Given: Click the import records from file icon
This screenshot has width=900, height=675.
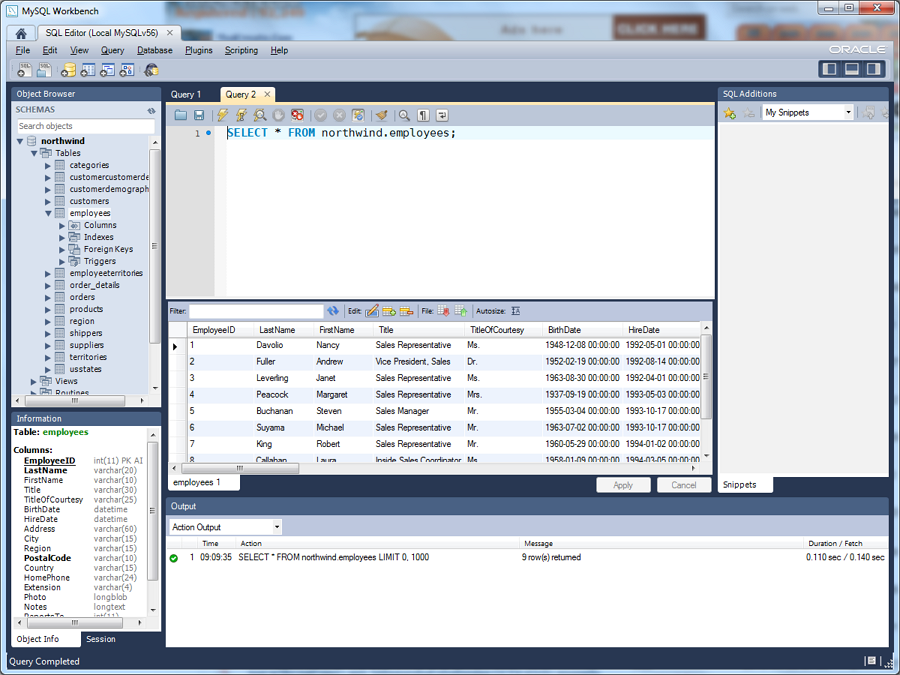Looking at the screenshot, I should click(460, 311).
